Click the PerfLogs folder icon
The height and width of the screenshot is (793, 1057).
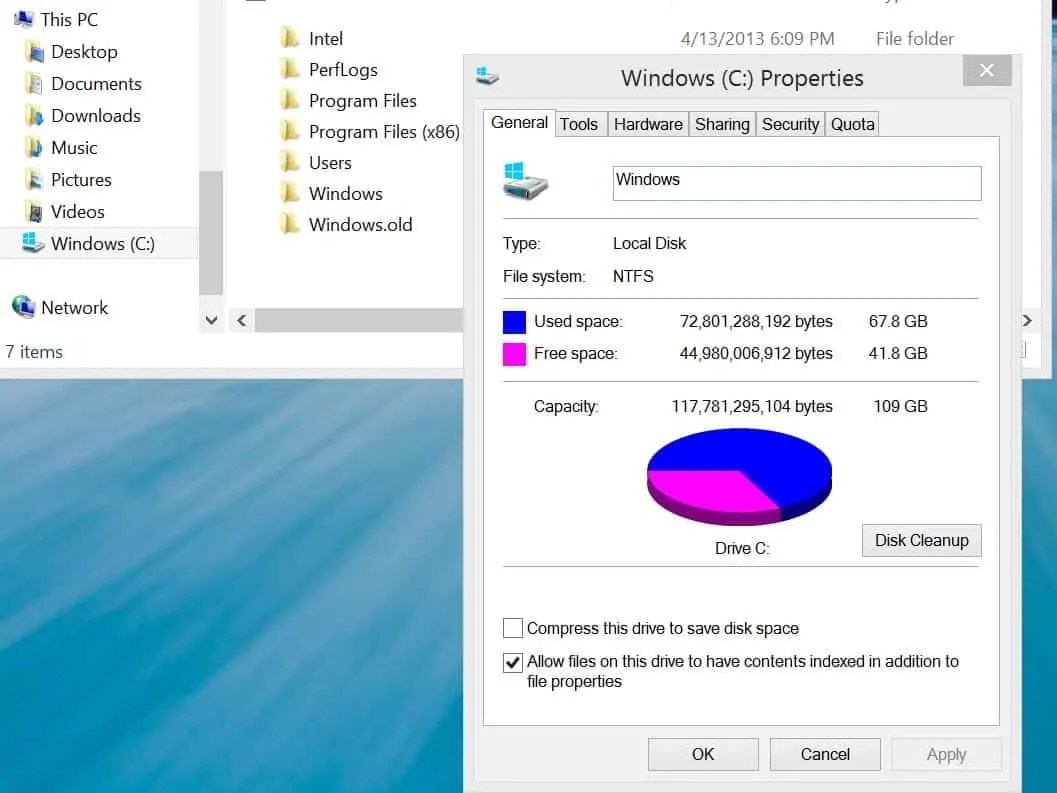click(x=289, y=69)
